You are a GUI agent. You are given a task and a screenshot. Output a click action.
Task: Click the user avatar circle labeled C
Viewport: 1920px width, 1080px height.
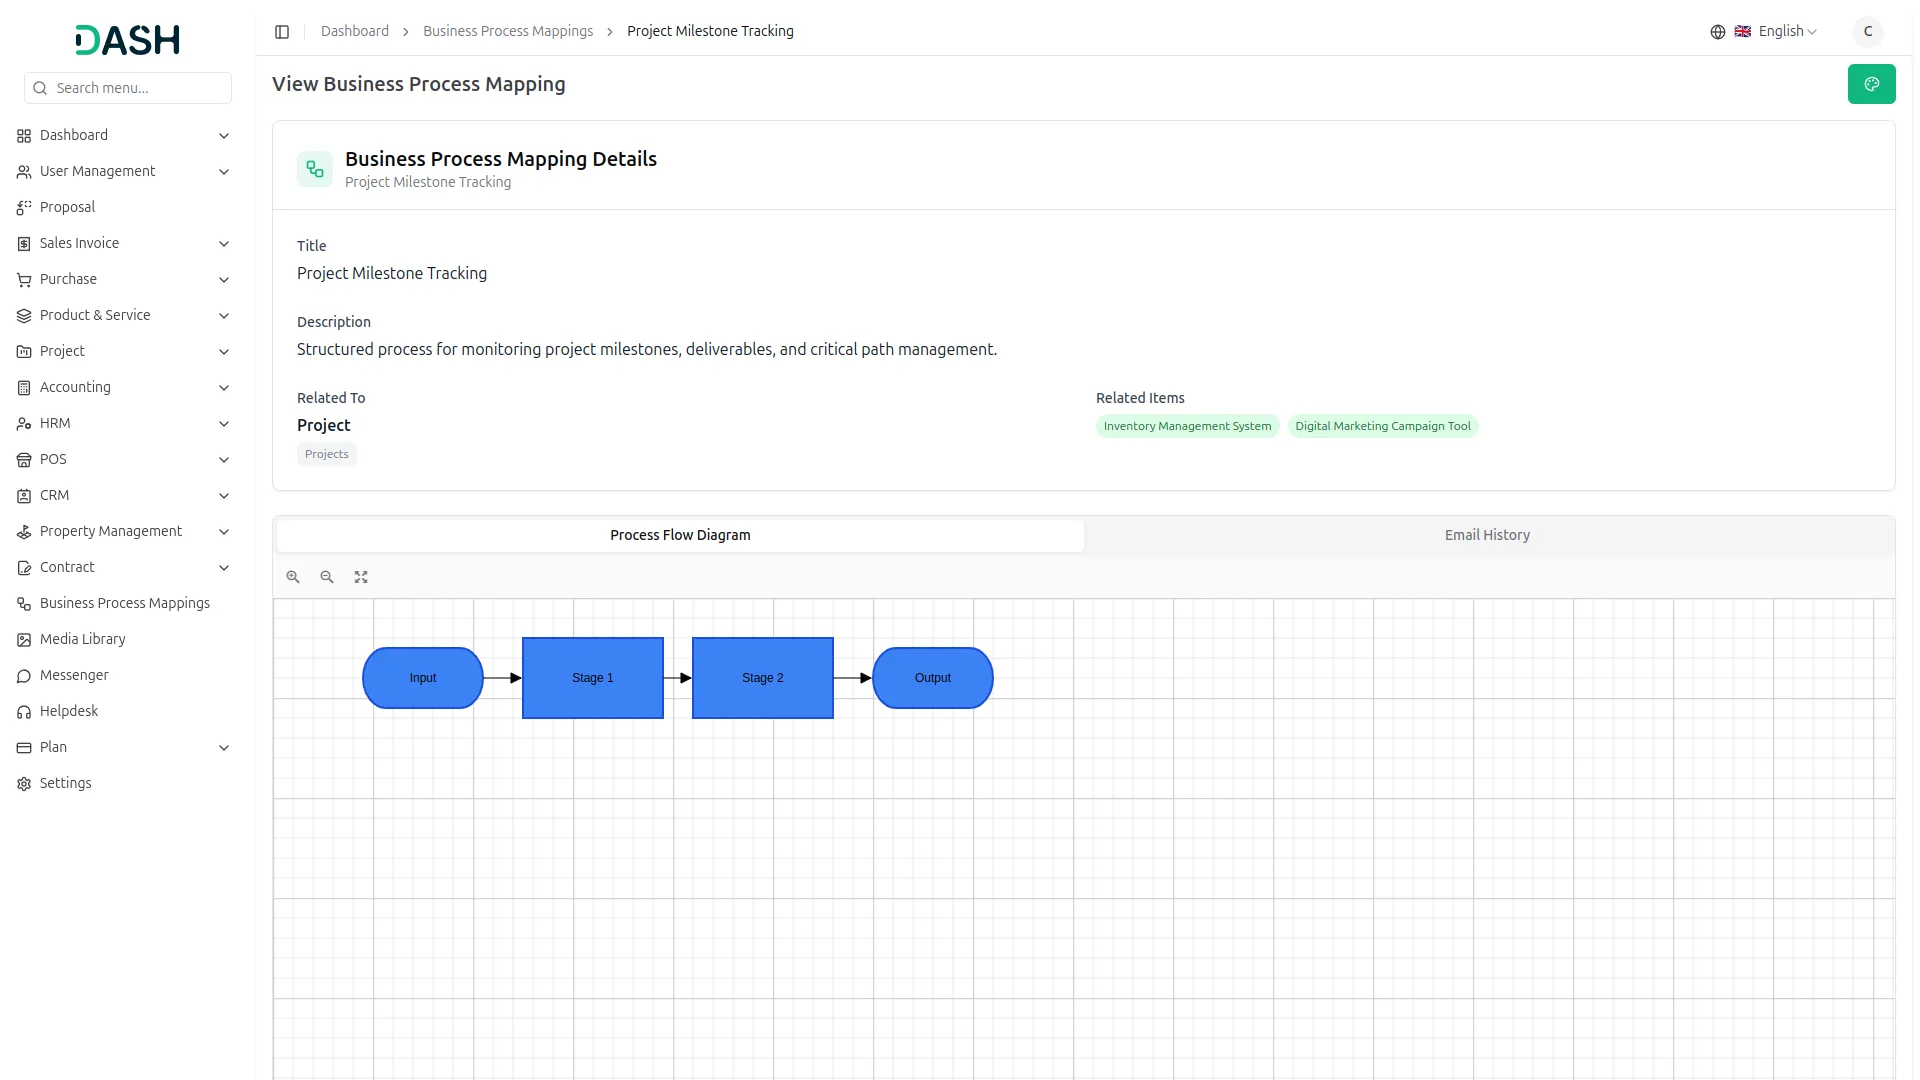click(1868, 31)
